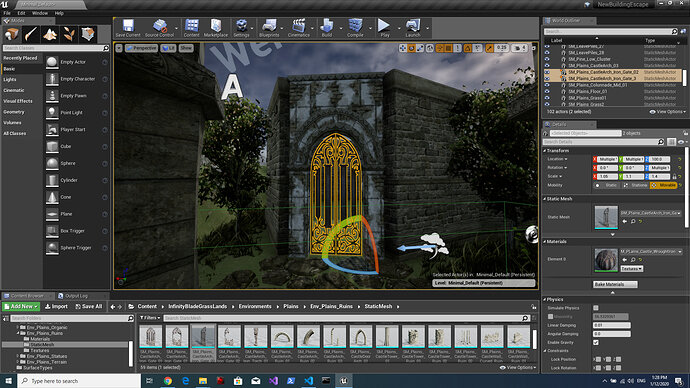Select the Landscape mode icon
The width and height of the screenshot is (690, 388).
(x=50, y=34)
